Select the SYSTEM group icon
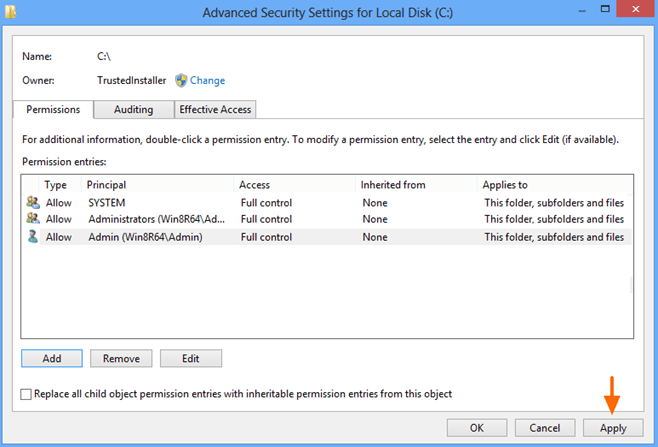Image resolution: width=658 pixels, height=447 pixels. (x=33, y=202)
